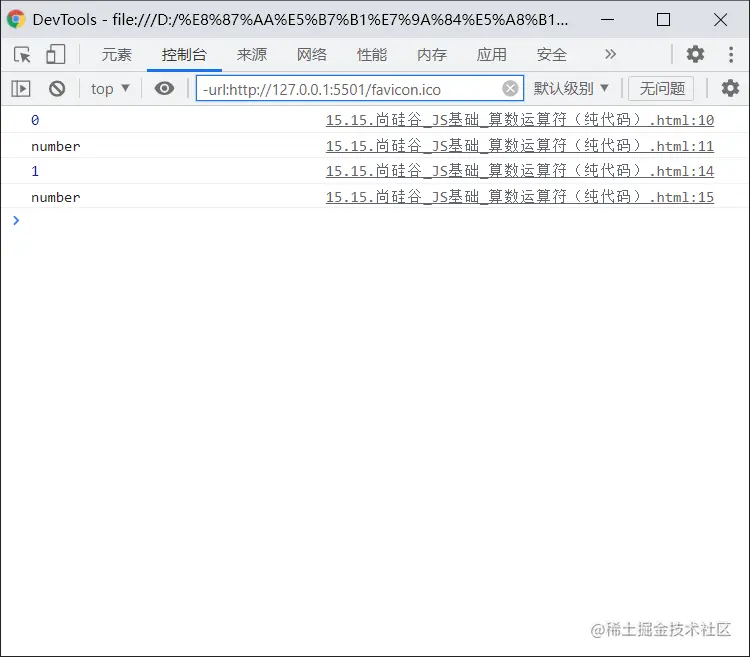
Task: Open the 应用 (Application) tab
Action: pos(491,55)
